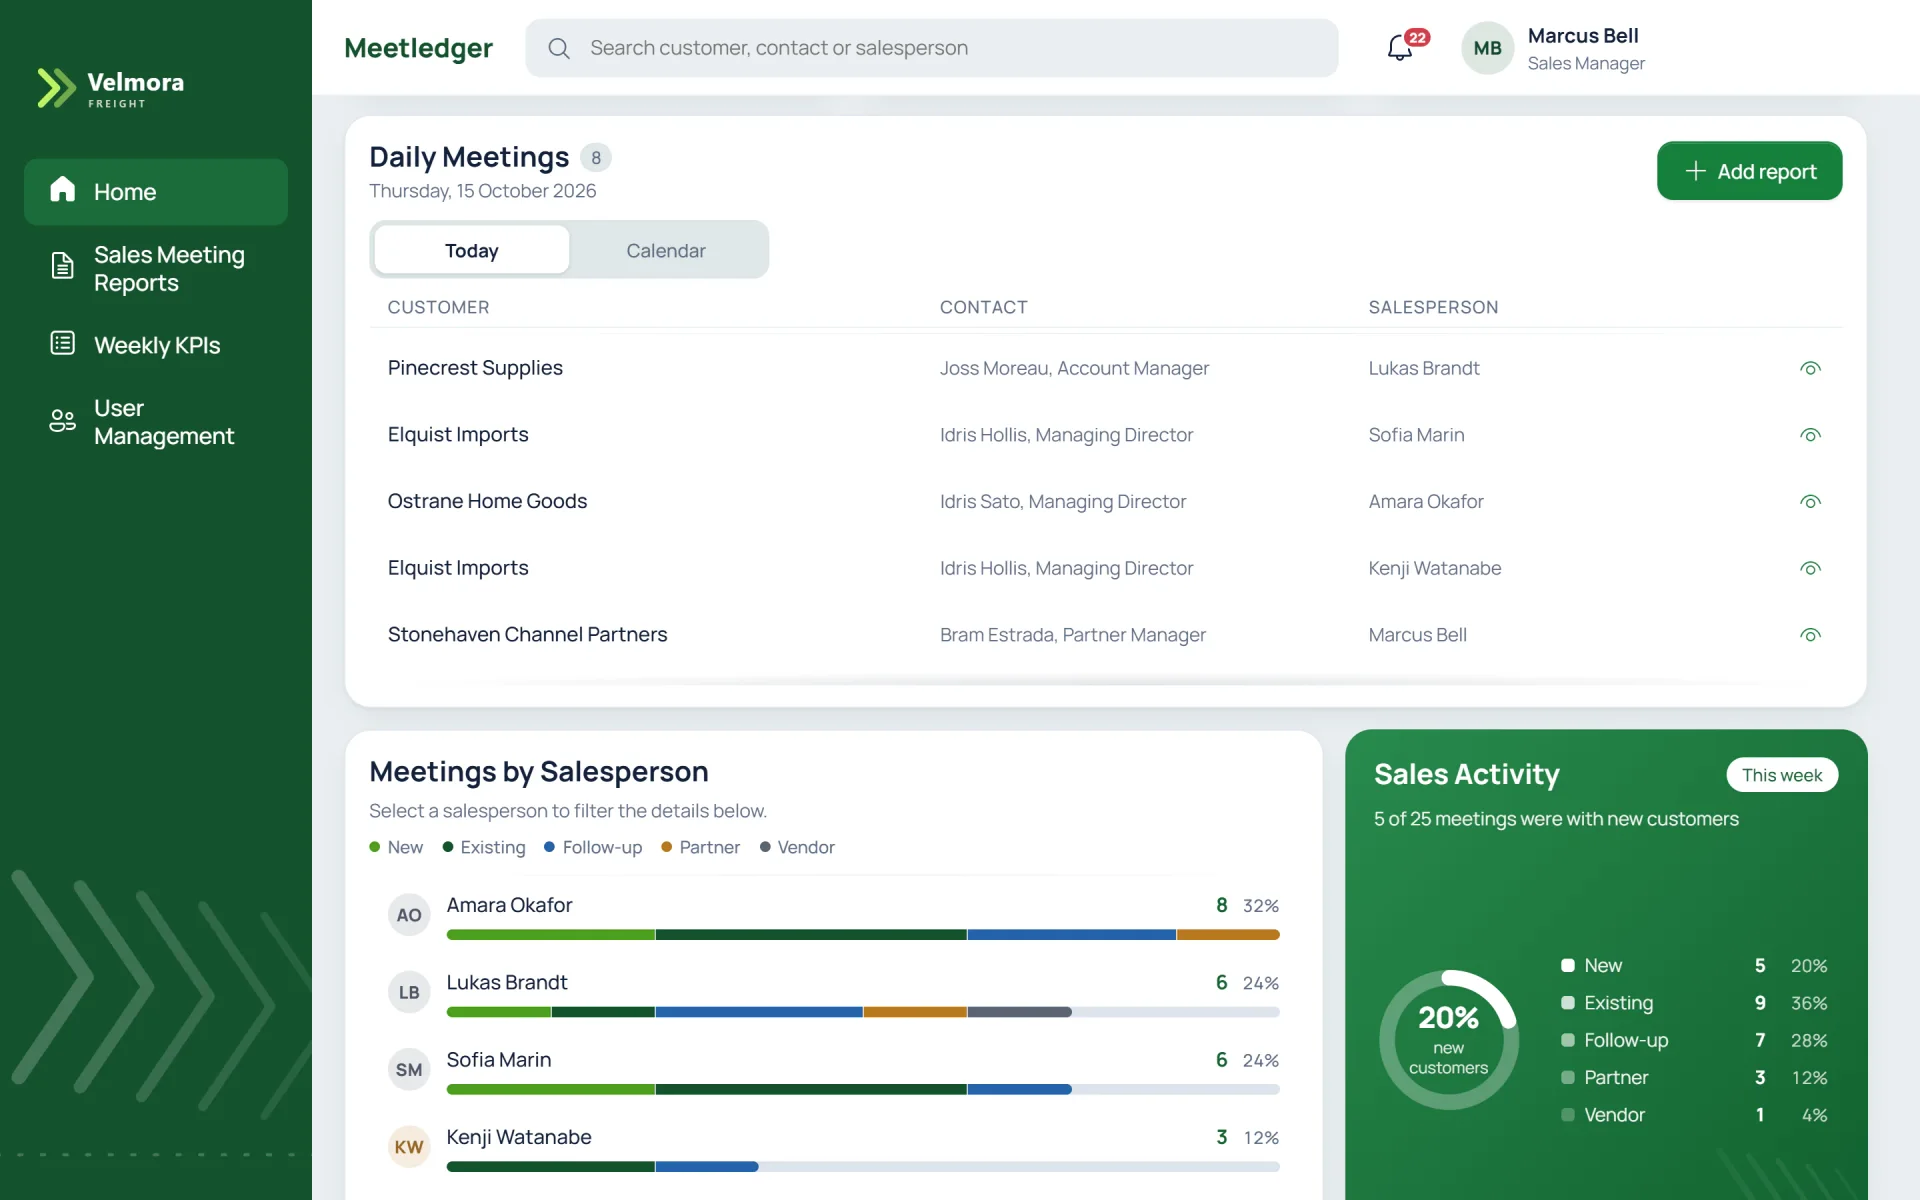1920x1200 pixels.
Task: Click the Weekly KPIs list icon
Action: pyautogui.click(x=63, y=344)
